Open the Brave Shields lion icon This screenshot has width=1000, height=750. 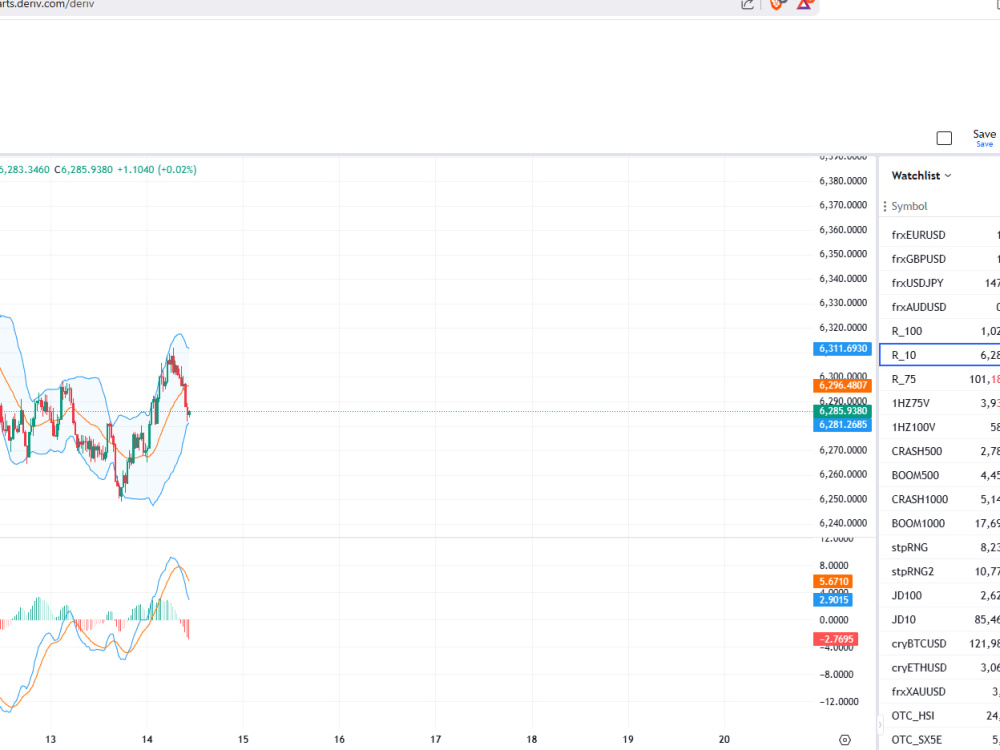point(776,4)
